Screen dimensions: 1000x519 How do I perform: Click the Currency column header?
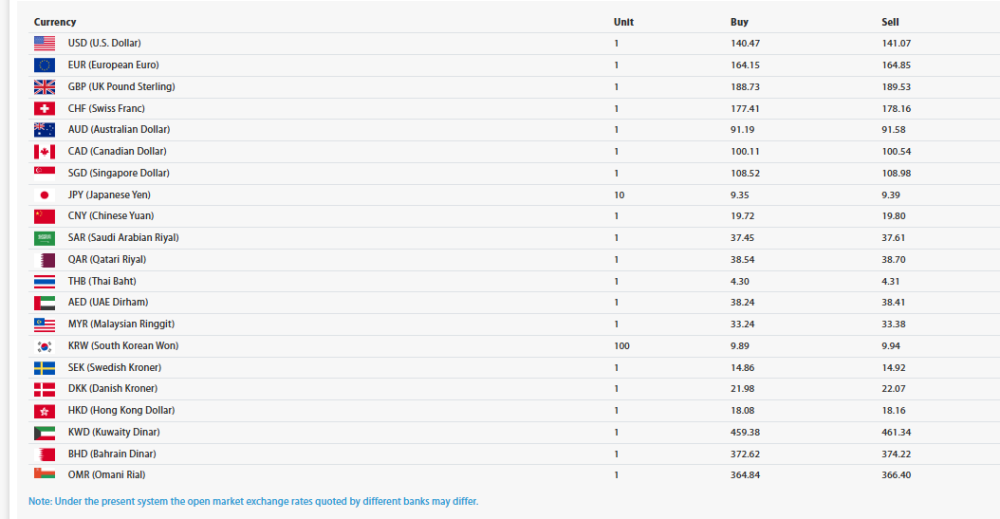pos(55,22)
